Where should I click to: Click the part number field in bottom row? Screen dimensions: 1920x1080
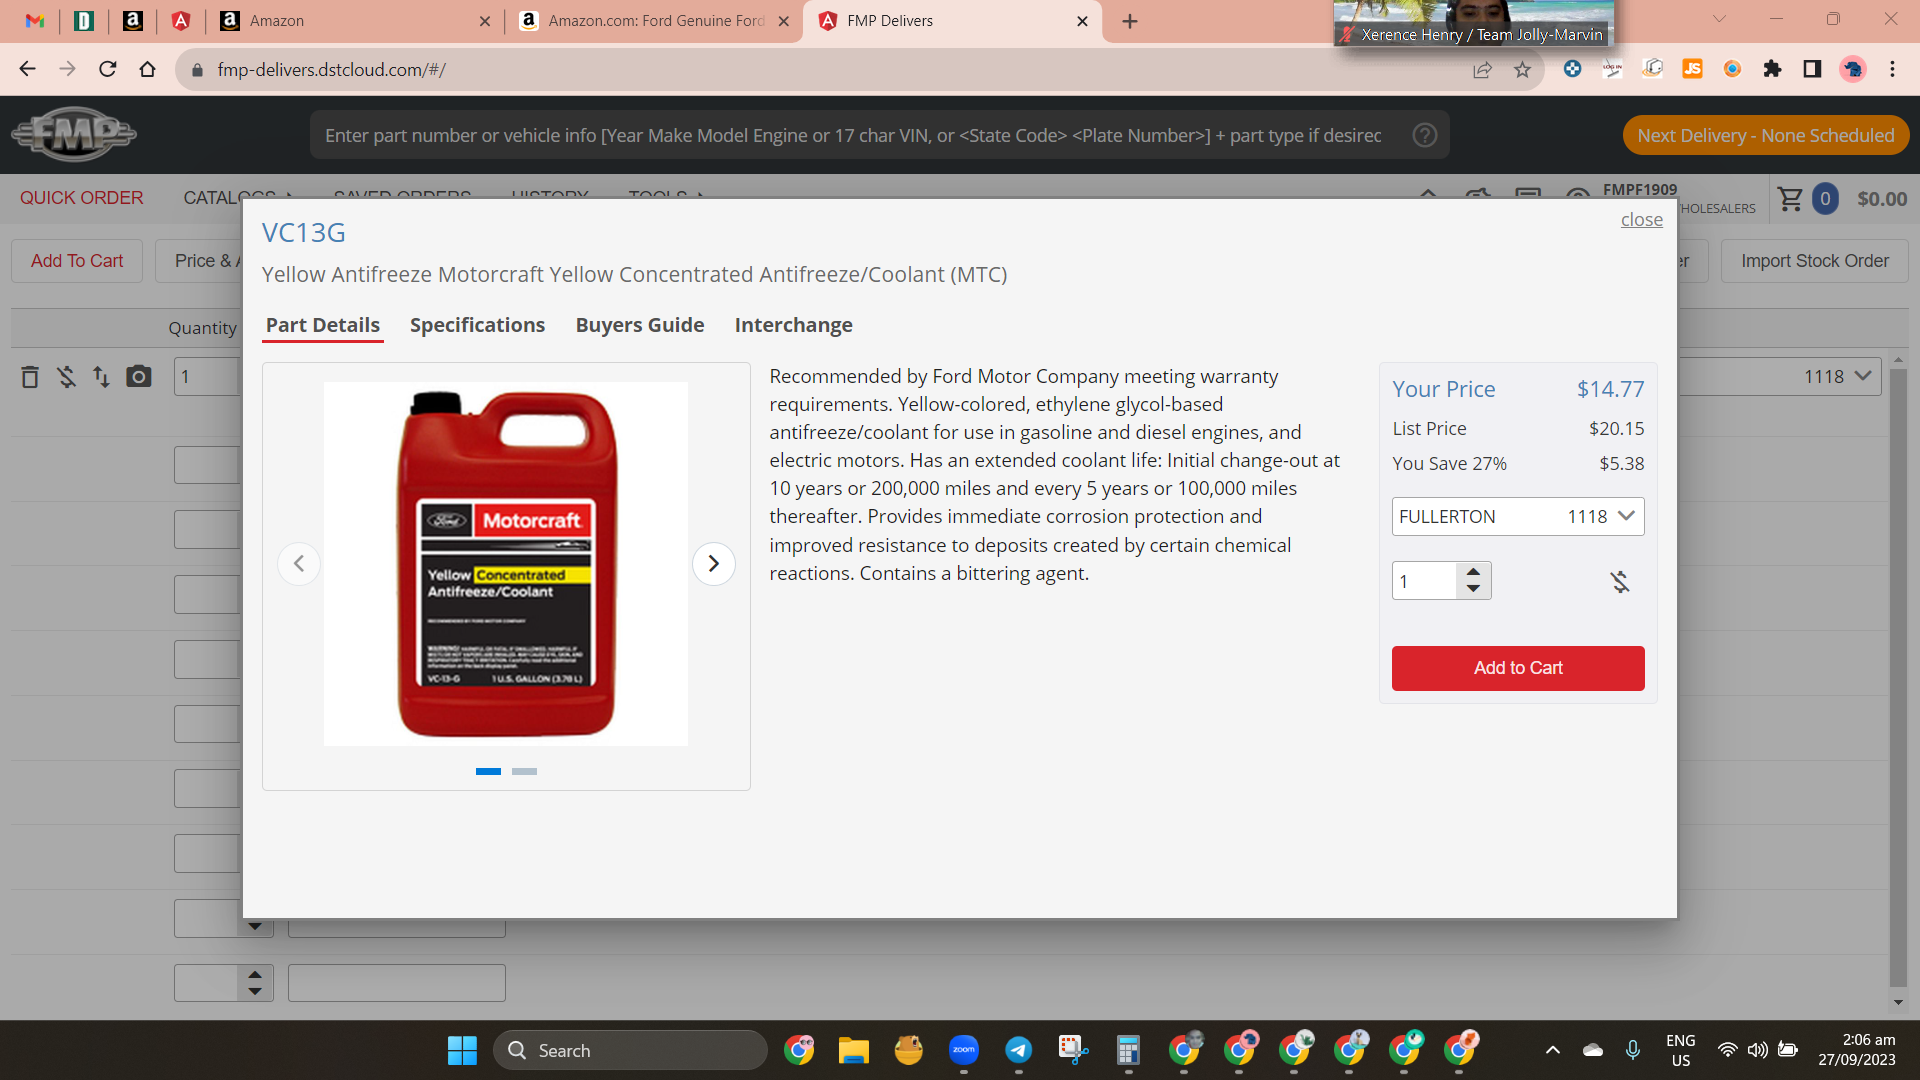pos(397,982)
